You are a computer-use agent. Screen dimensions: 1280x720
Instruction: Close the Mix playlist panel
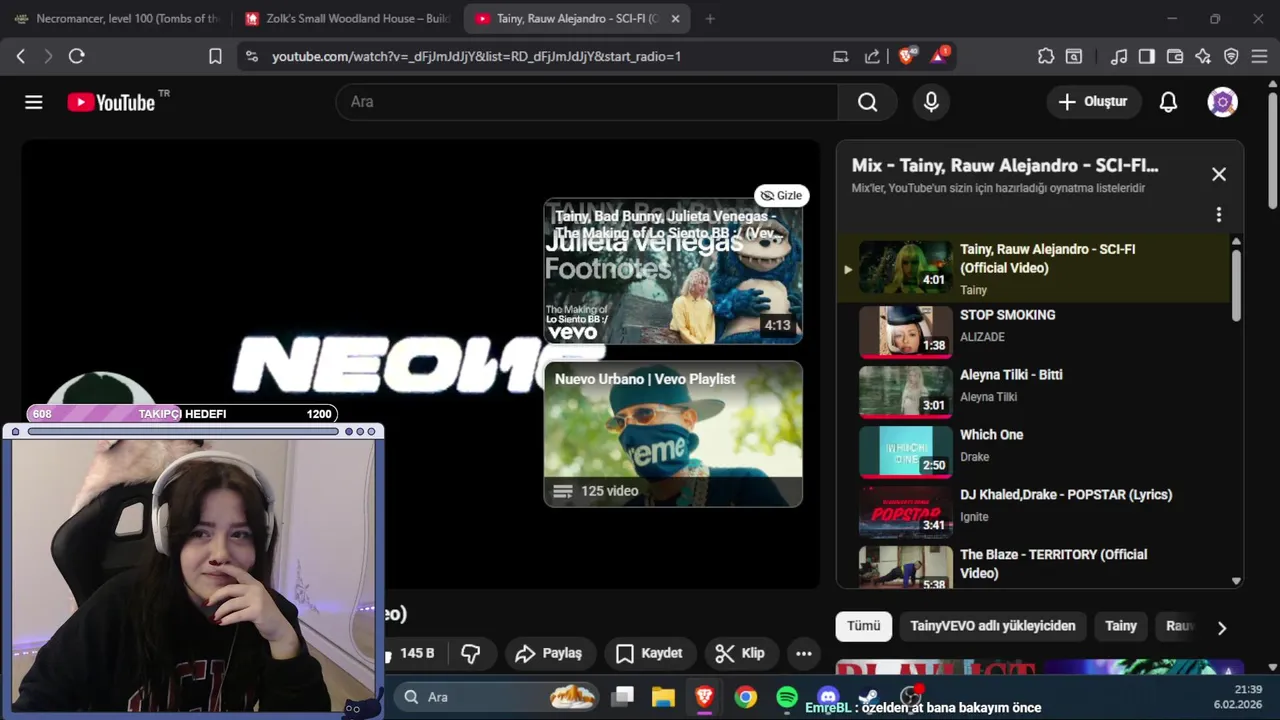[1218, 174]
